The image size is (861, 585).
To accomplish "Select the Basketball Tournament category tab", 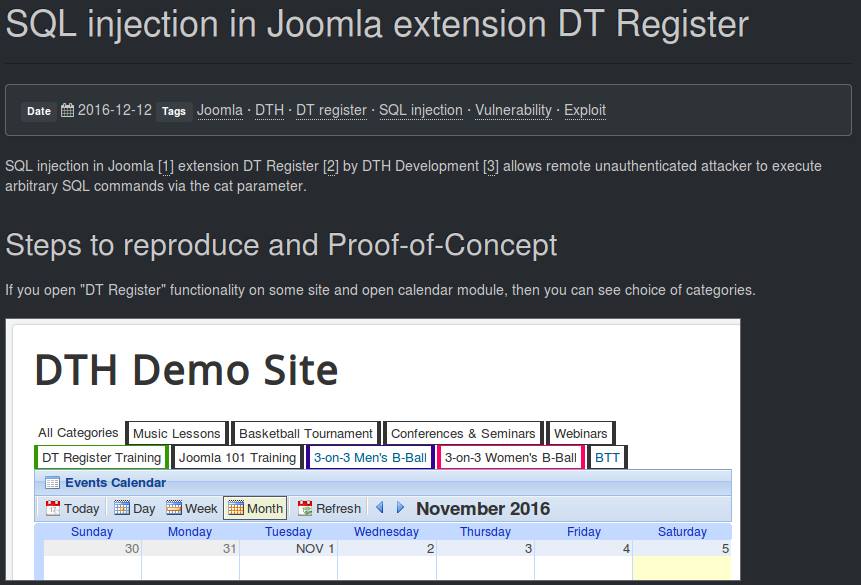I will point(306,433).
